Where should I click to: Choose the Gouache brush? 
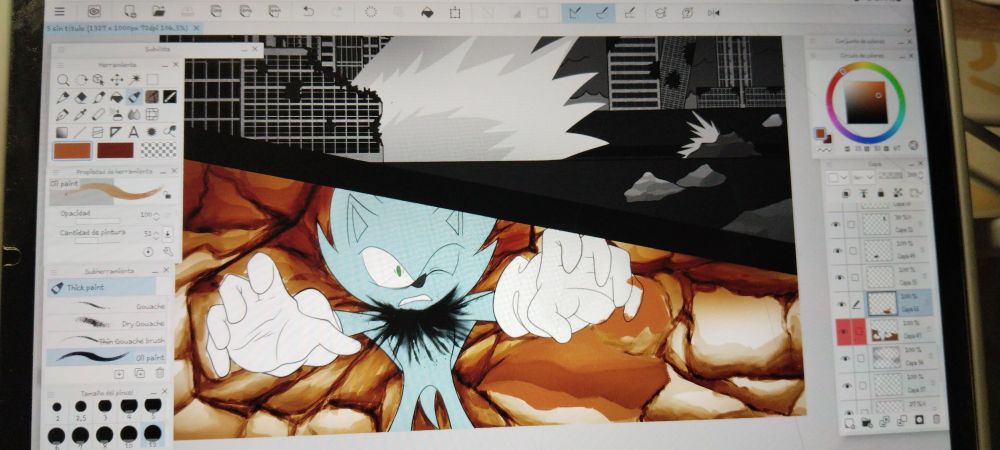[x=106, y=306]
